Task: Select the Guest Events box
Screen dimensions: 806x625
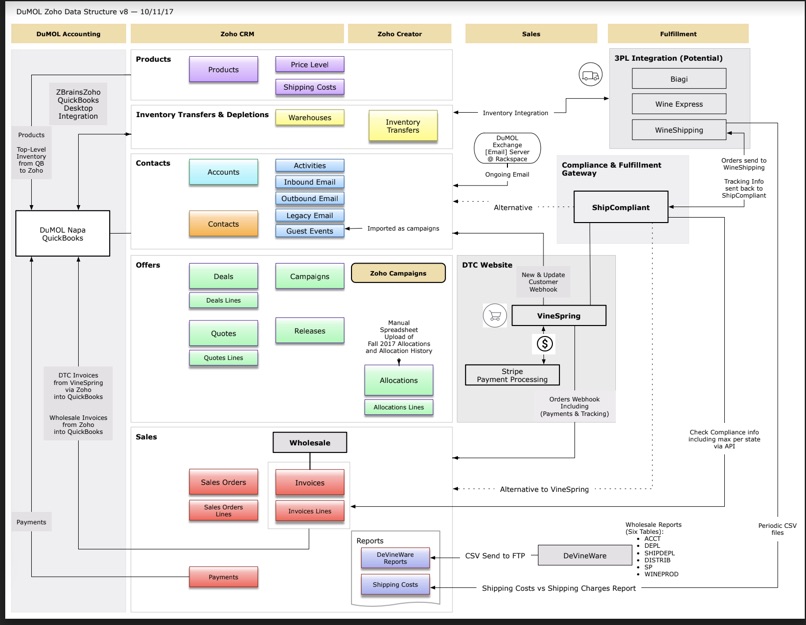Action: pos(309,231)
